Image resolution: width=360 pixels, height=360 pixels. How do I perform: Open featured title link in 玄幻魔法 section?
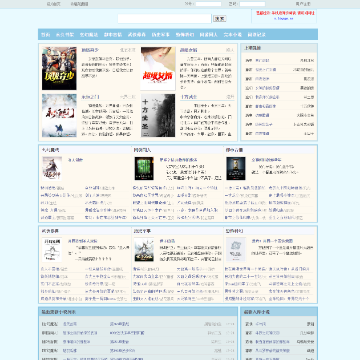click(75, 160)
